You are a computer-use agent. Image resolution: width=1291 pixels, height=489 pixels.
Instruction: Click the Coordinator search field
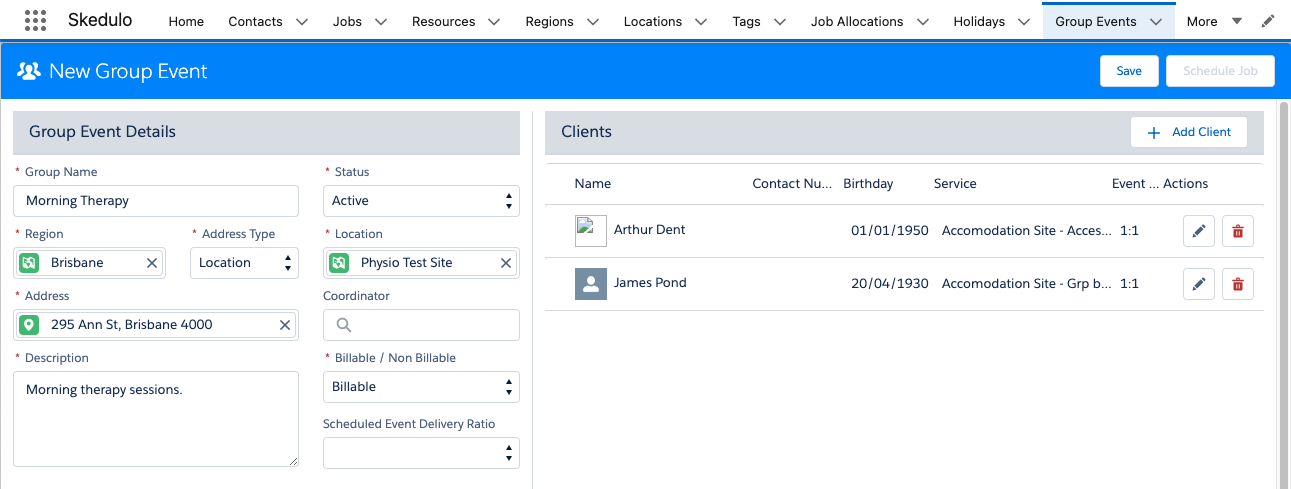point(421,325)
